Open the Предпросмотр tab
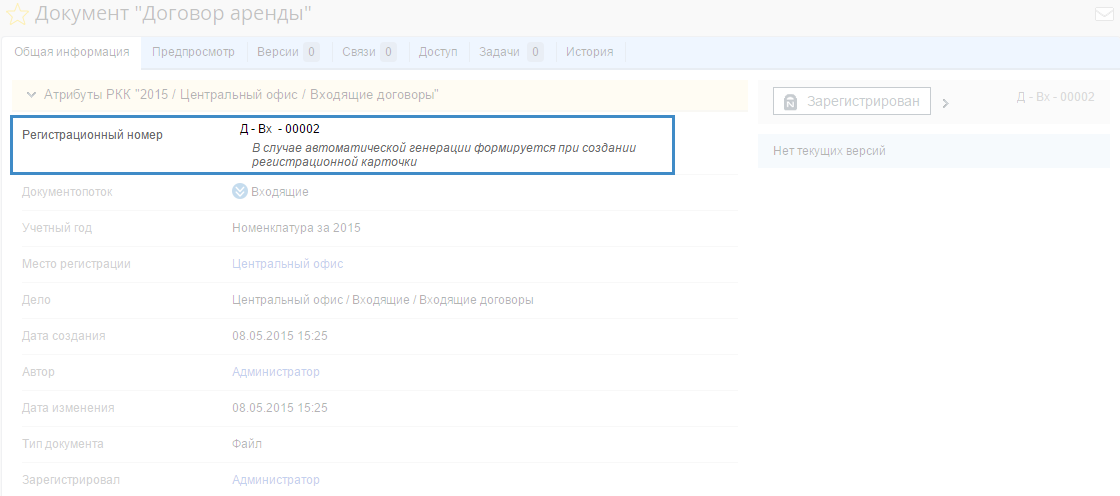This screenshot has width=1120, height=496. coord(193,52)
